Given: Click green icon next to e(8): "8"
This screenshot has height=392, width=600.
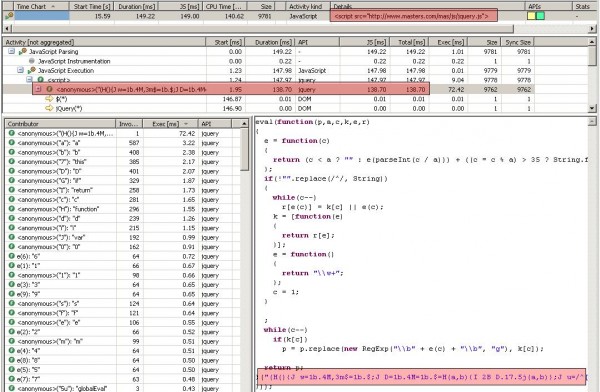Looking at the screenshot, I should pos(11,360).
